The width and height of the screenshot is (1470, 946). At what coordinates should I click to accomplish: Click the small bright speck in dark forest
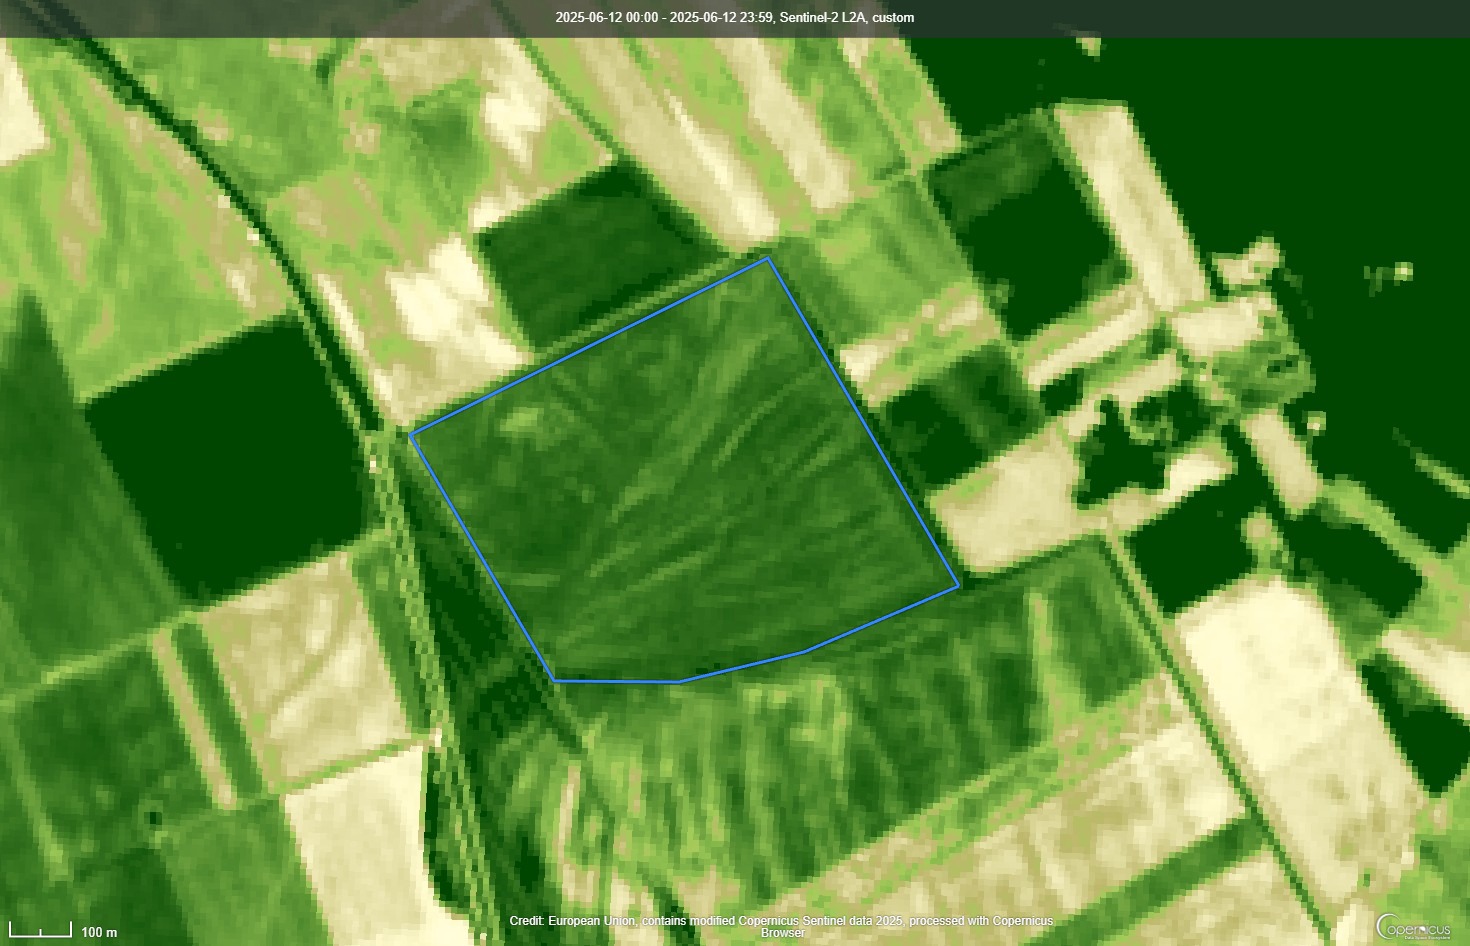coord(1403,271)
